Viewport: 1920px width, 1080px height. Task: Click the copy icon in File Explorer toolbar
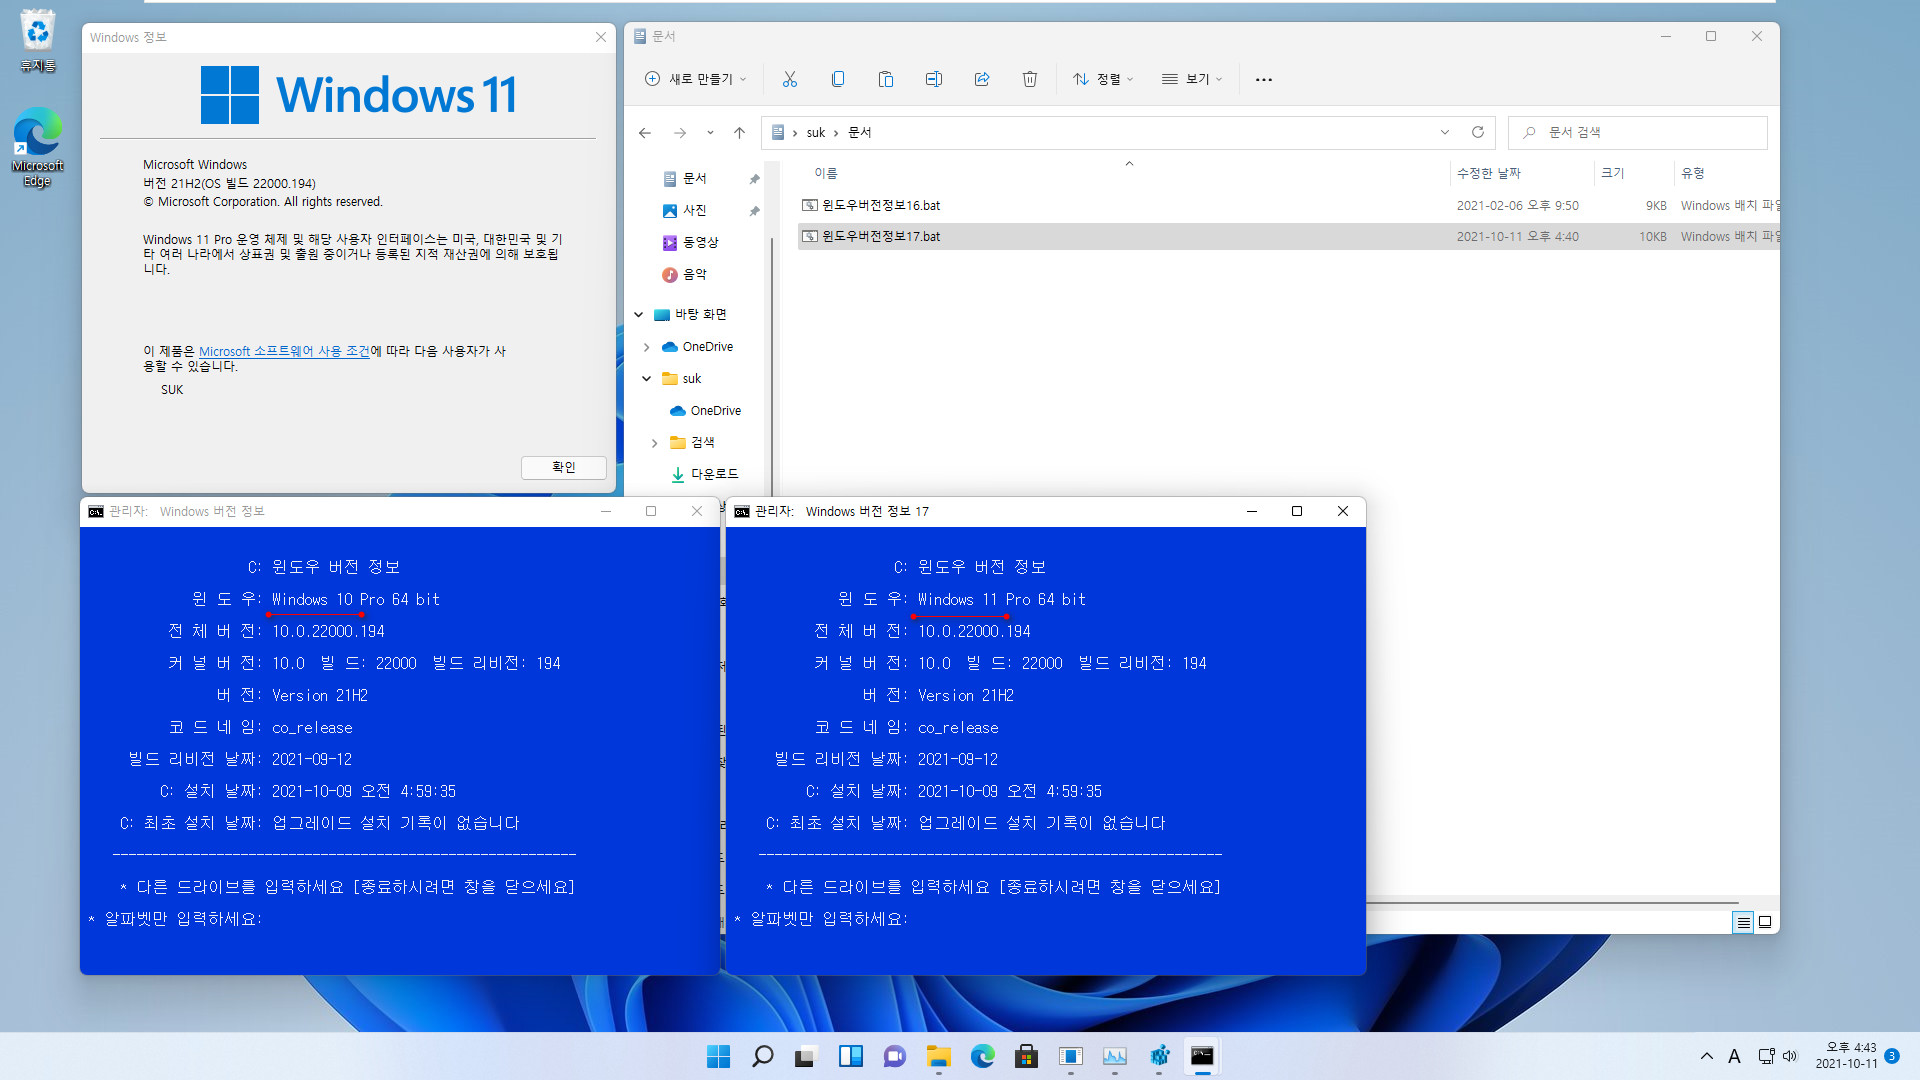point(835,79)
